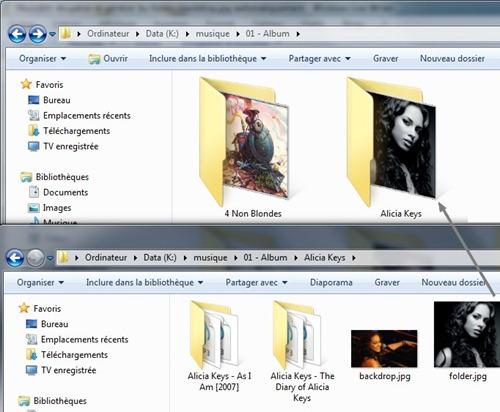Click Nouveau dossier in top window toolbar

[452, 59]
